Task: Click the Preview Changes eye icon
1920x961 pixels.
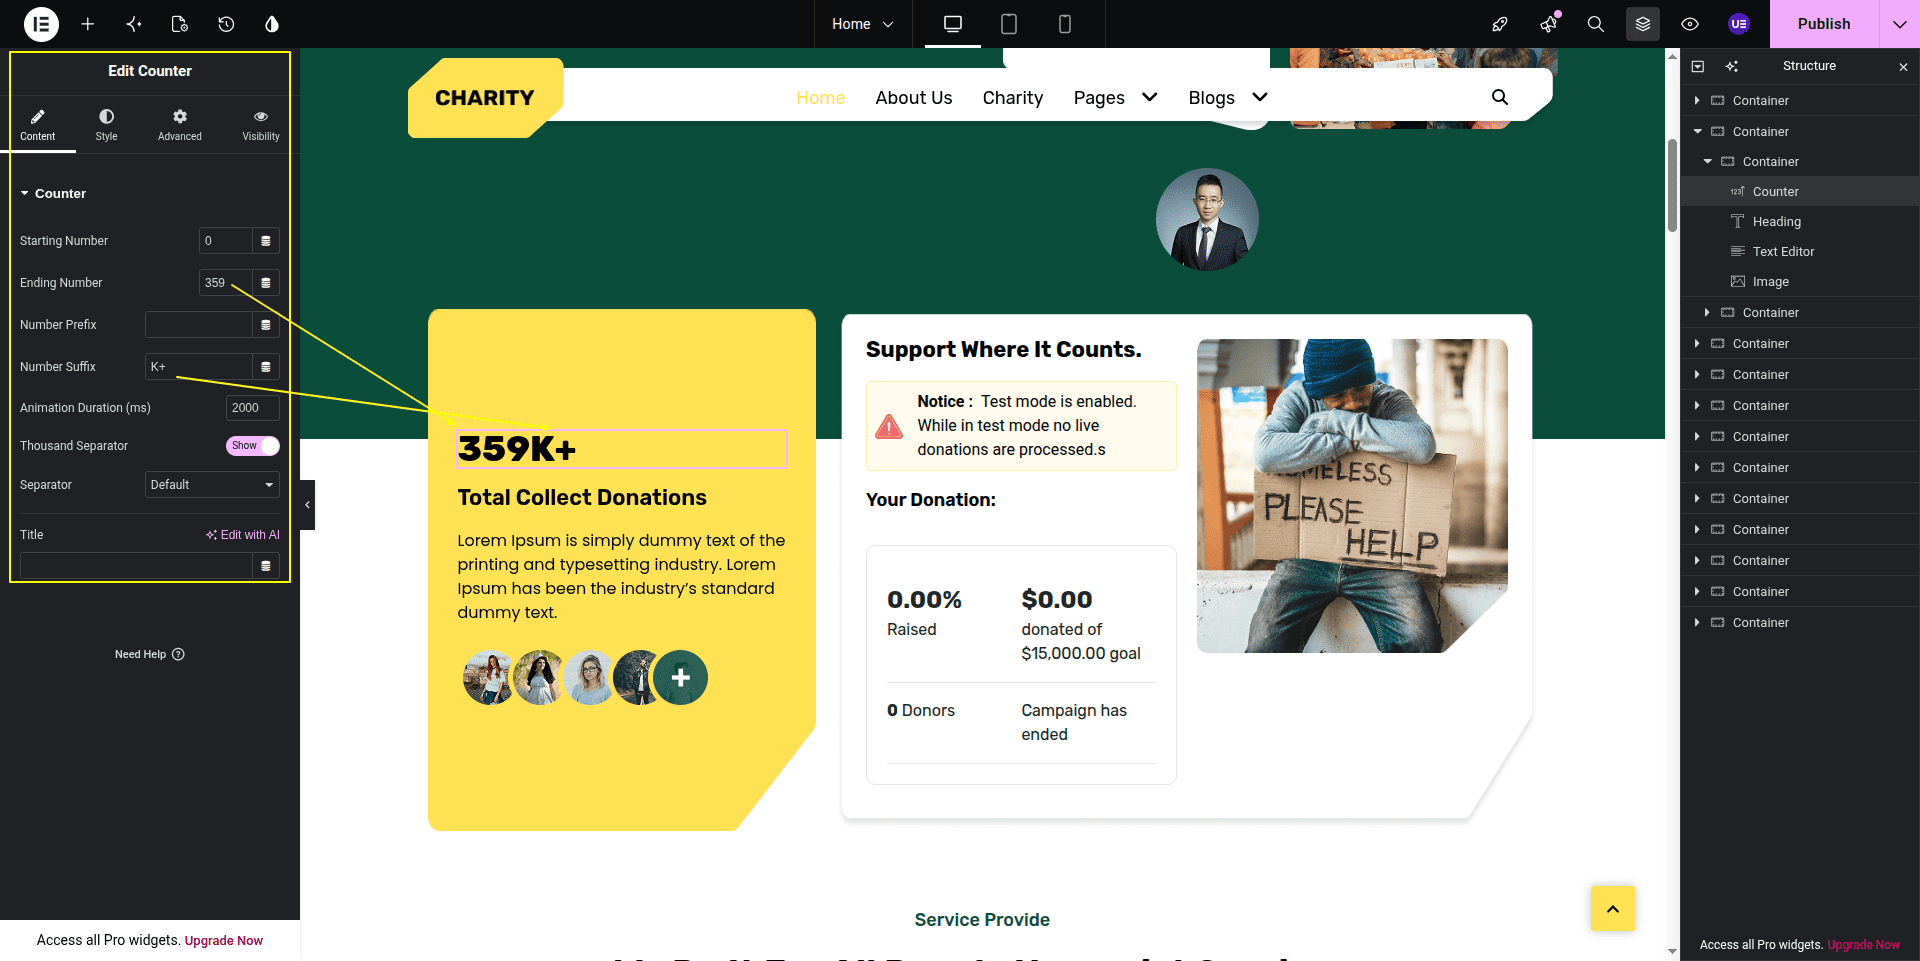Action: [1690, 24]
